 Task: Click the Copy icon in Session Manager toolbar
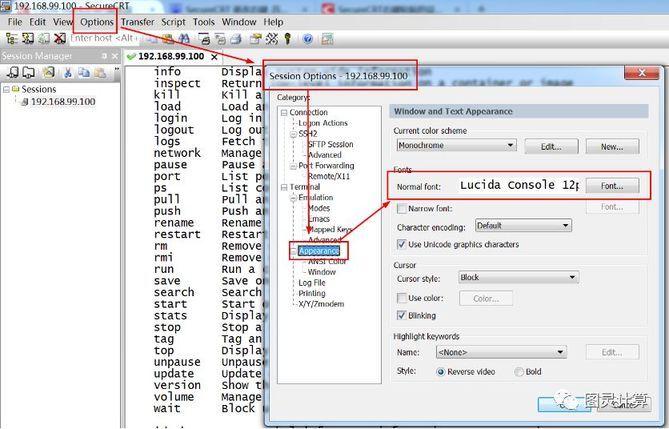point(84,73)
